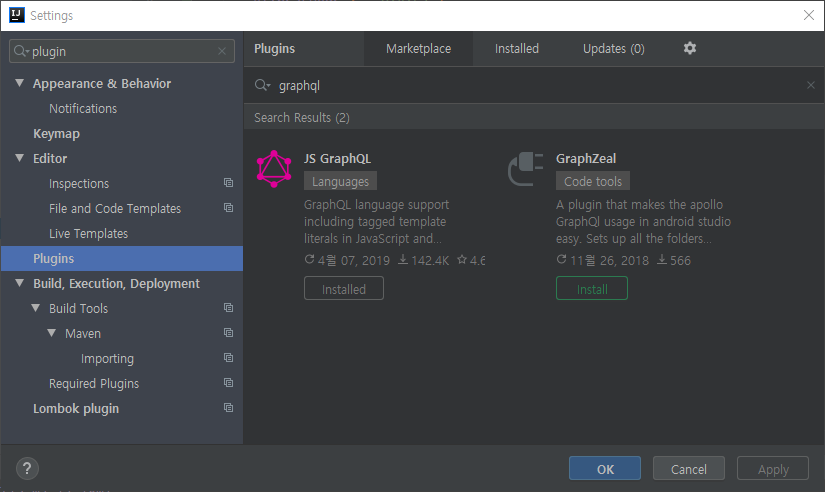Click the GraphZeal description text

click(x=643, y=222)
